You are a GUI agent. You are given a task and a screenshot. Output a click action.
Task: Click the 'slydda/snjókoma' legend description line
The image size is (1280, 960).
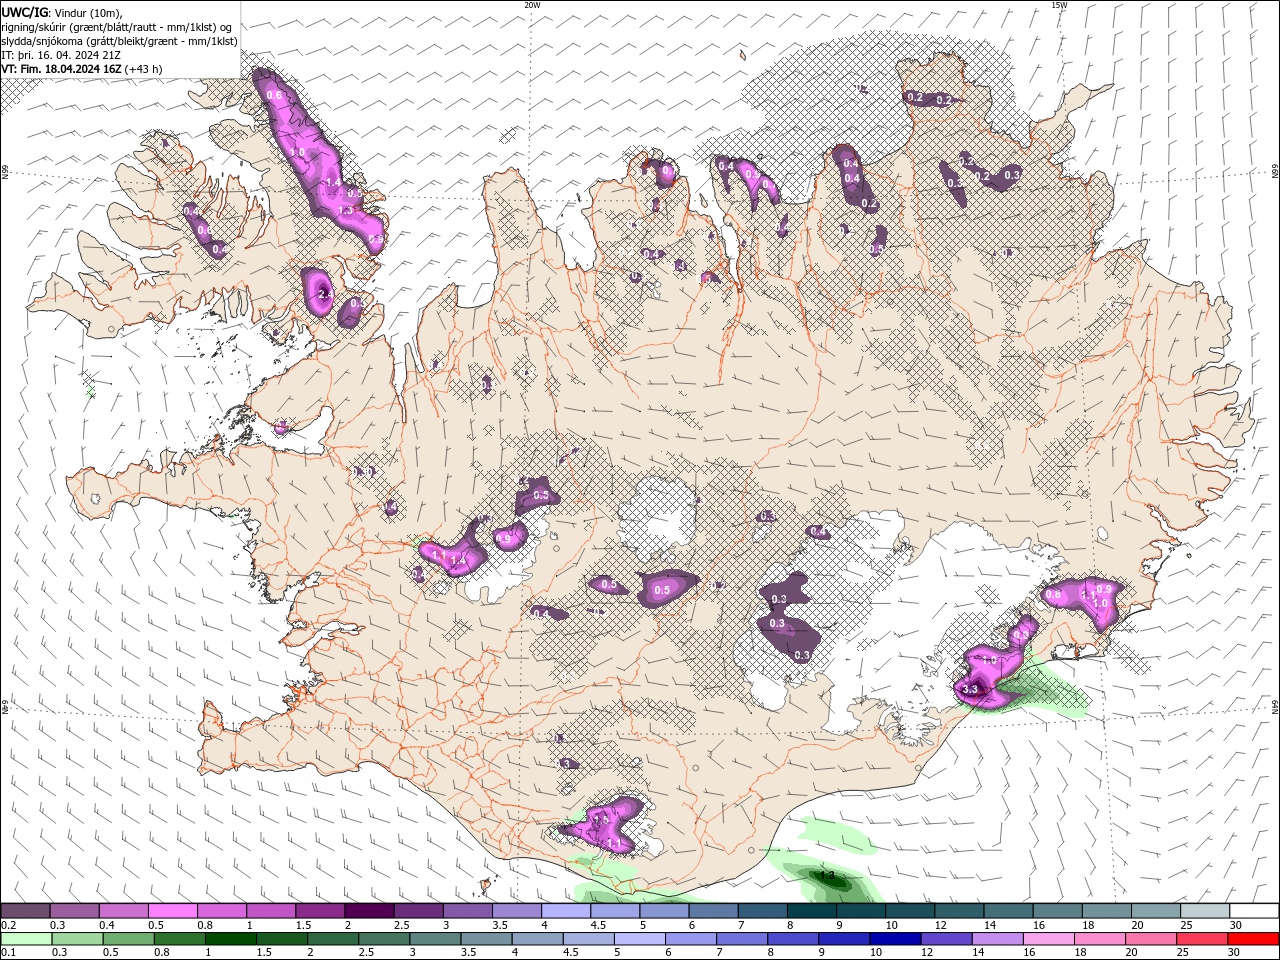tap(120, 41)
